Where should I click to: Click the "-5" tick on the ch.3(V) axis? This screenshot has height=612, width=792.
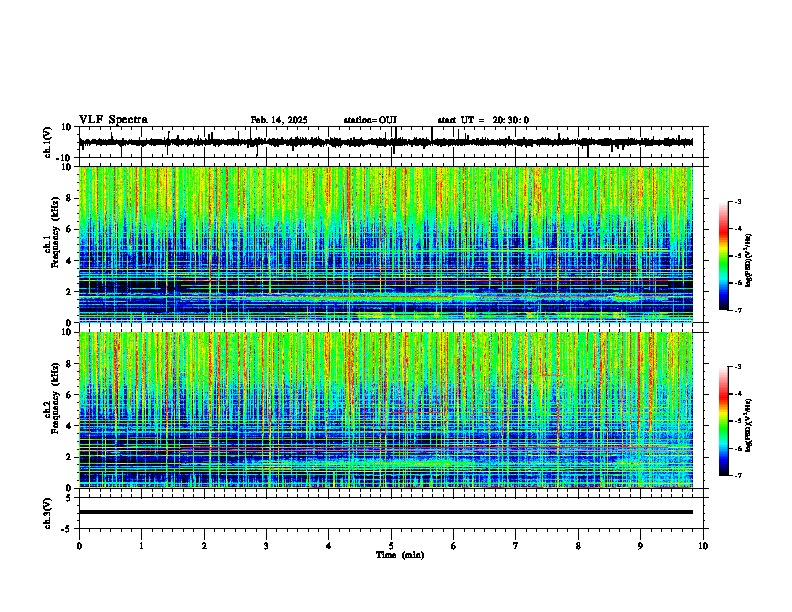point(66,529)
